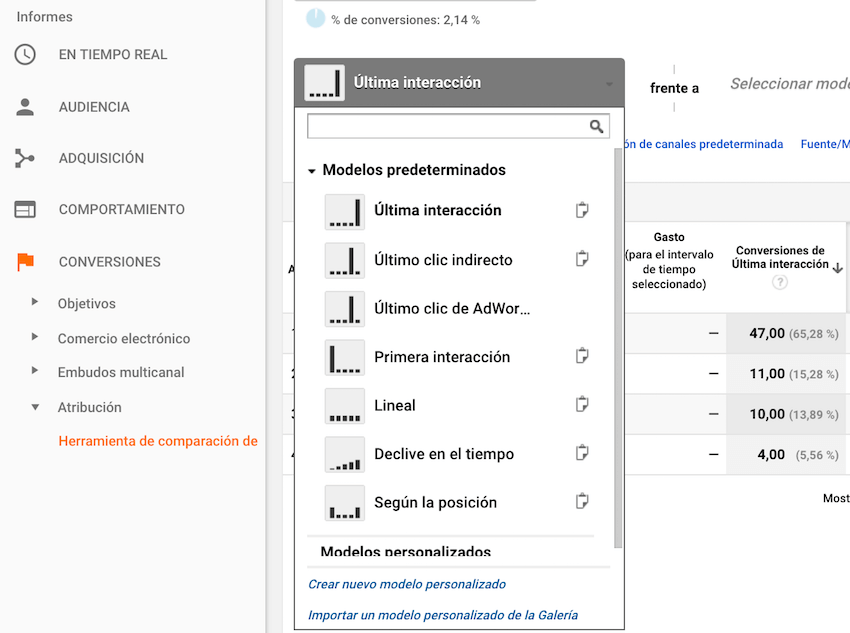Screen dimensions: 850x633
Task: Collapse the Modelos predeterminados section
Action: 312,171
